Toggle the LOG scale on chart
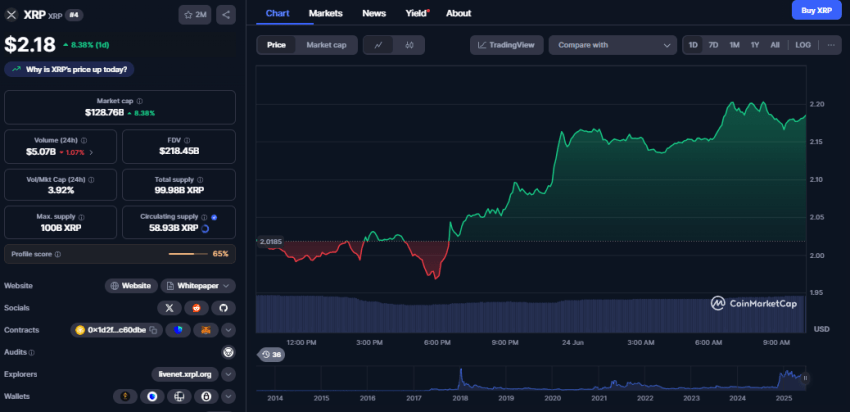850x412 pixels. (803, 45)
